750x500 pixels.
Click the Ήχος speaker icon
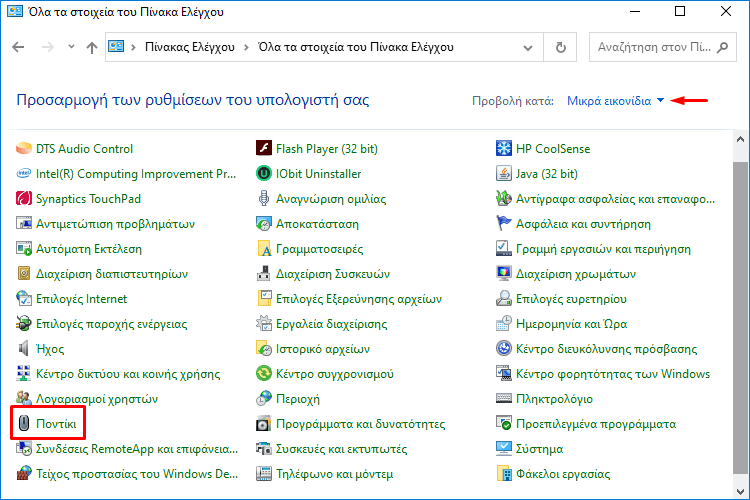23,349
